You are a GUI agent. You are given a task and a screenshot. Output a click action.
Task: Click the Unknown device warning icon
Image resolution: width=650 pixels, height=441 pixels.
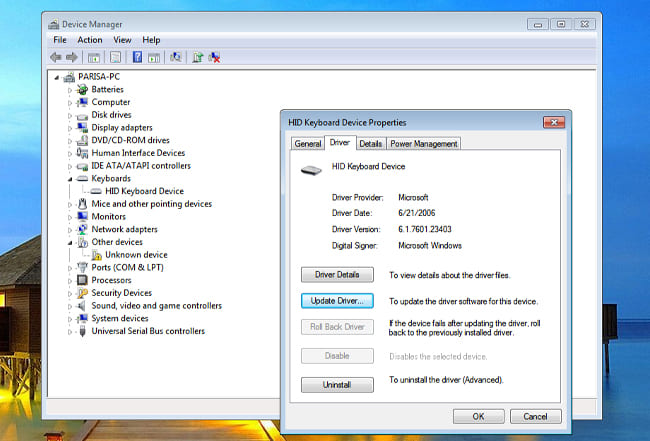[x=97, y=255]
